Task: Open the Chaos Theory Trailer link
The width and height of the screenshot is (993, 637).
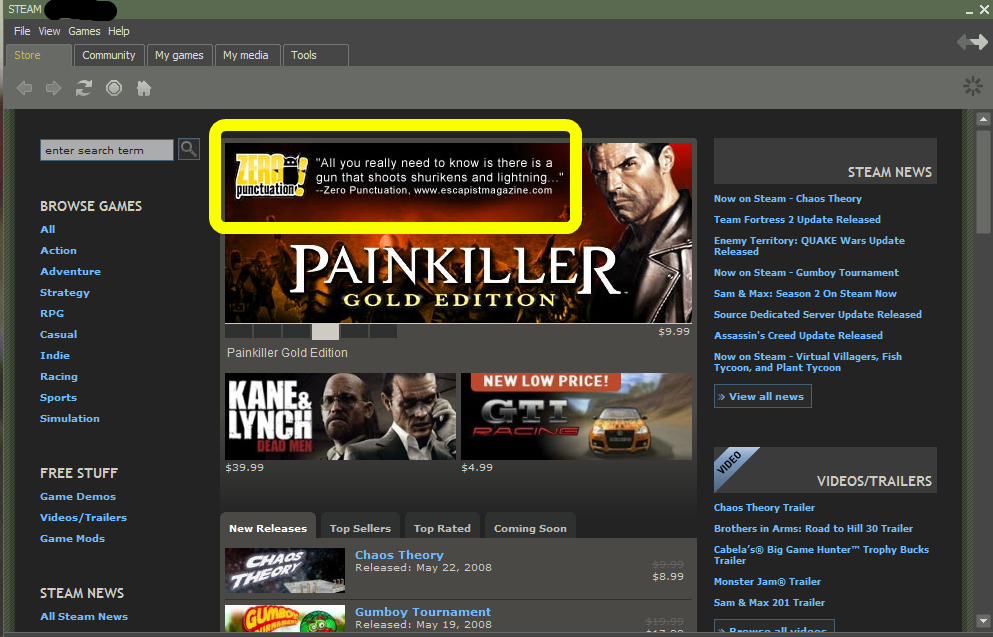Action: tap(764, 507)
